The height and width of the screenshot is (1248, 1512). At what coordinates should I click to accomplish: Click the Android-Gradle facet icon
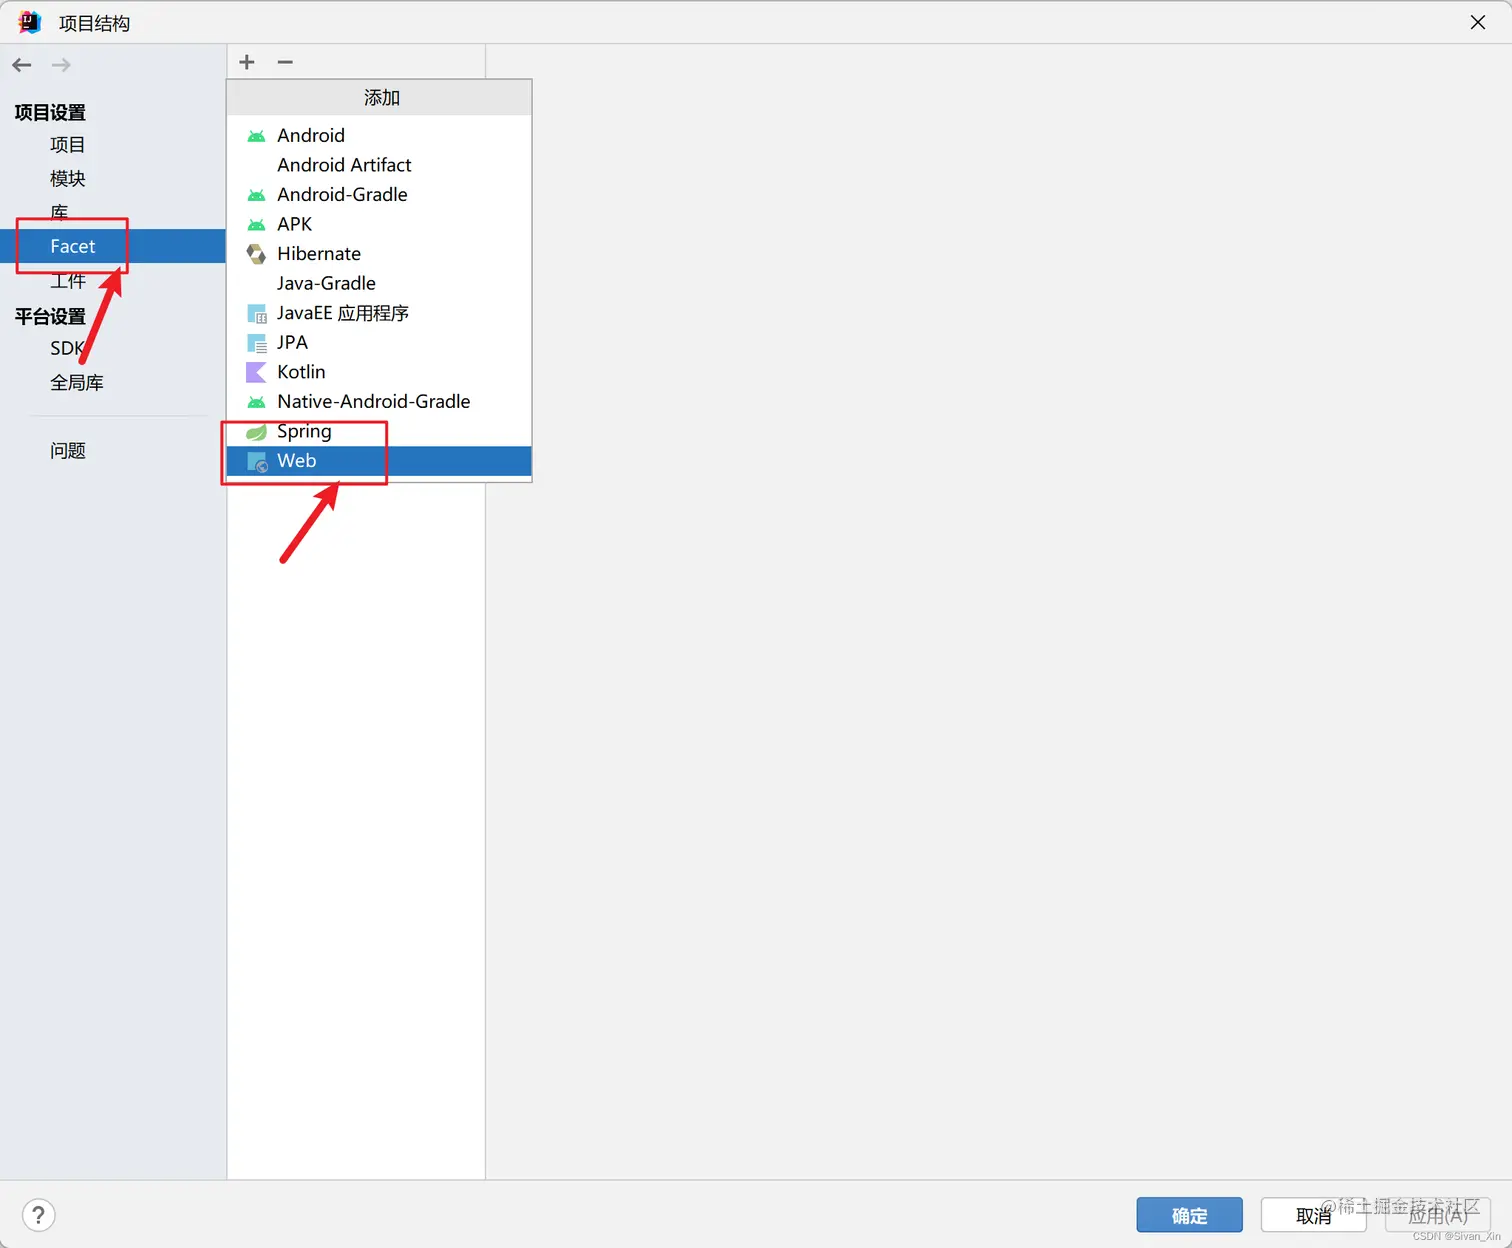point(256,195)
